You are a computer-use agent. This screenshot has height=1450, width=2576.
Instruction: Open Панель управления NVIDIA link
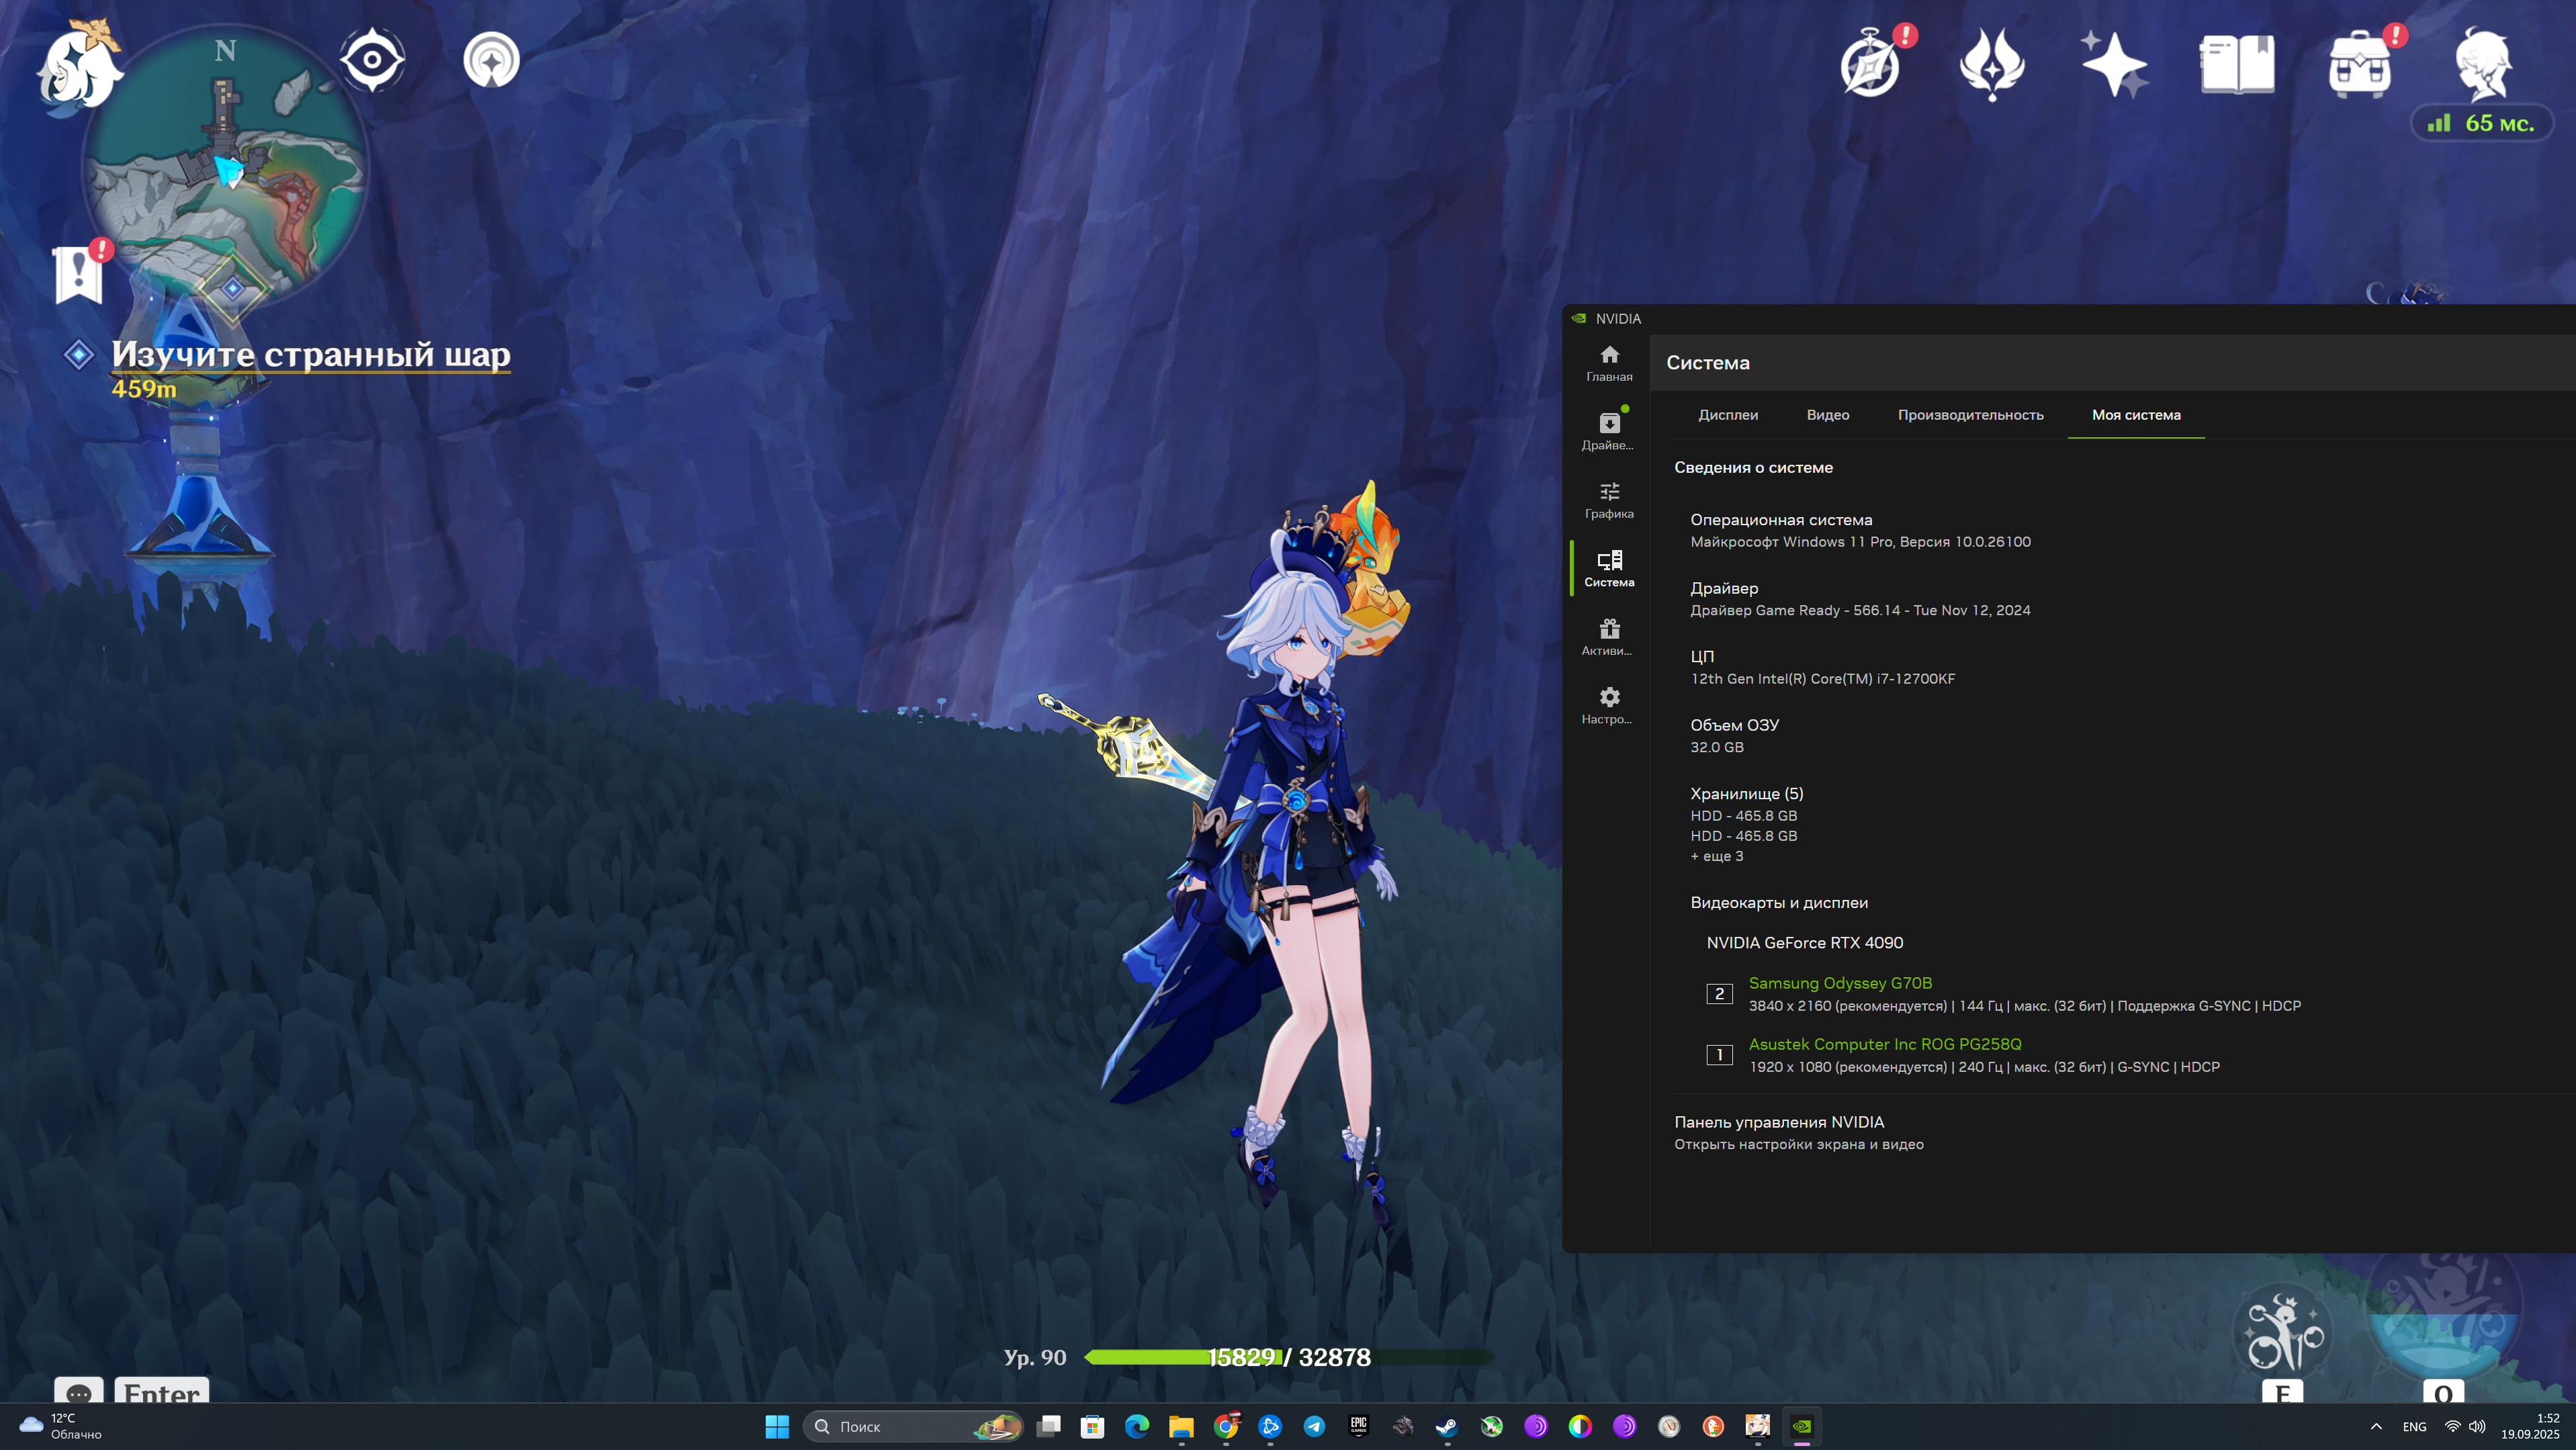pyautogui.click(x=1778, y=1122)
